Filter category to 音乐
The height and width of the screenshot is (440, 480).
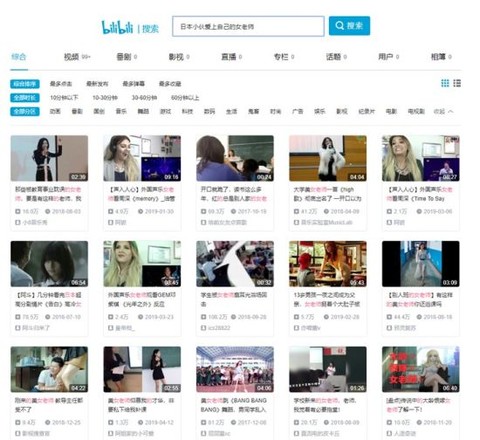[x=121, y=111]
